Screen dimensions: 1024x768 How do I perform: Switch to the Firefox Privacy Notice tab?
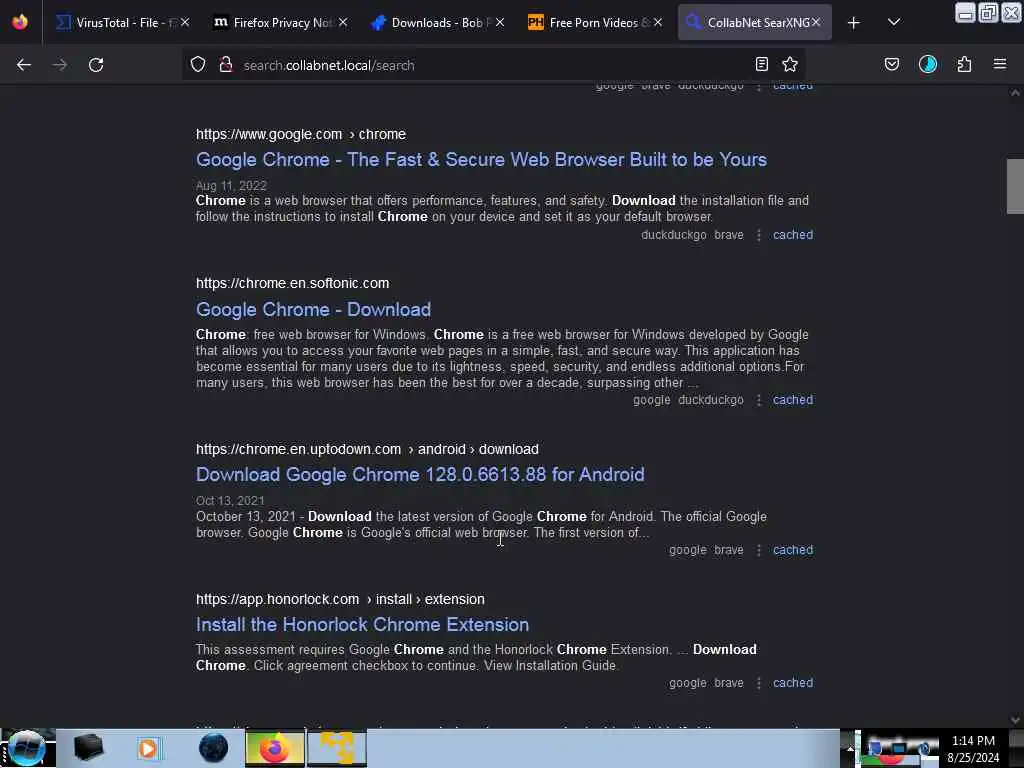(280, 23)
